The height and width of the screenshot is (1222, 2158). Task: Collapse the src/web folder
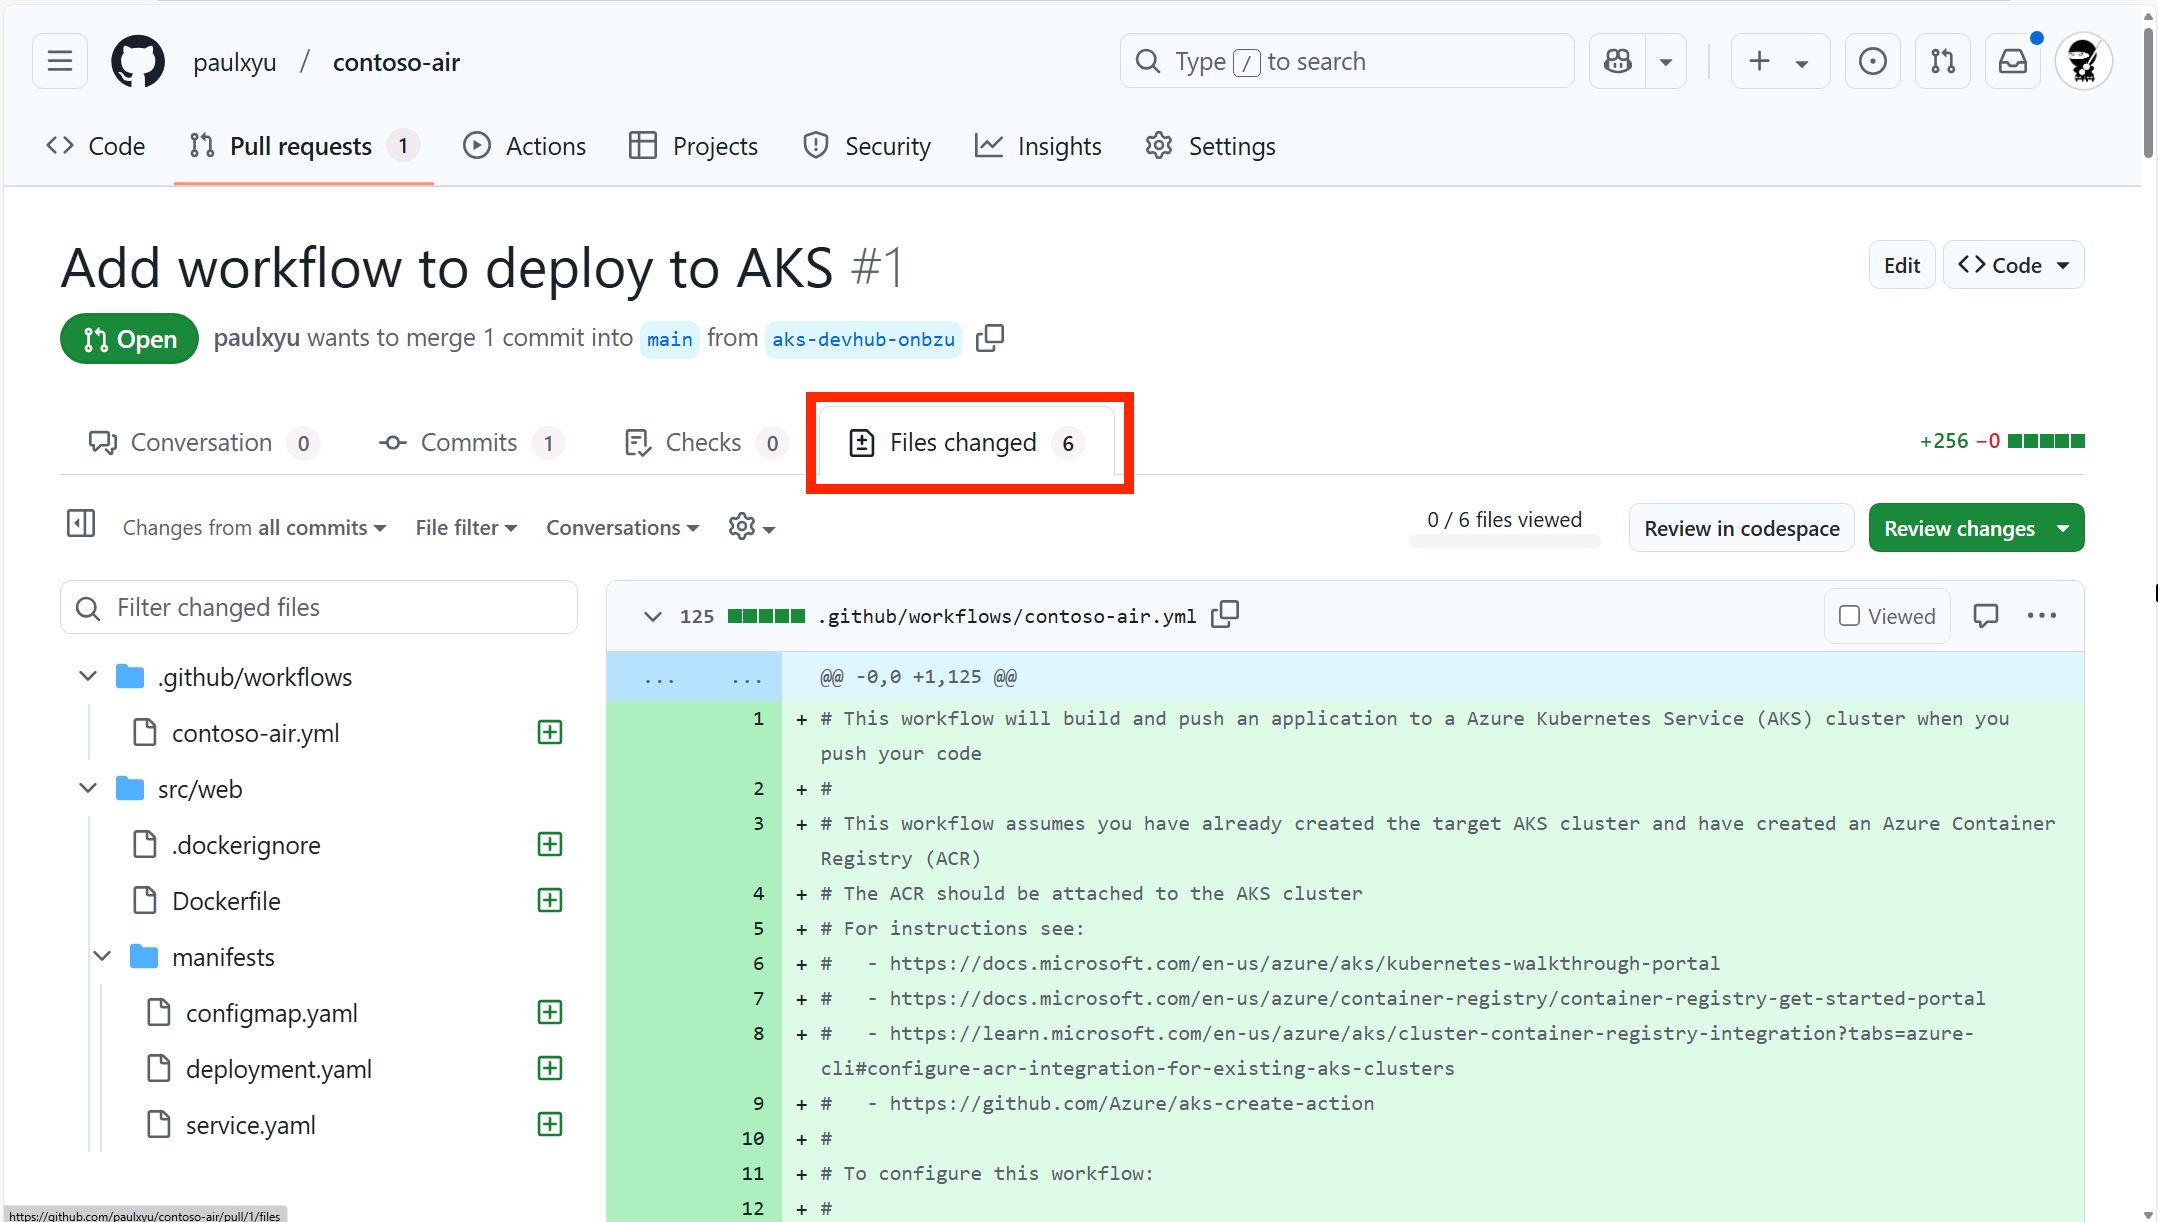tap(88, 789)
